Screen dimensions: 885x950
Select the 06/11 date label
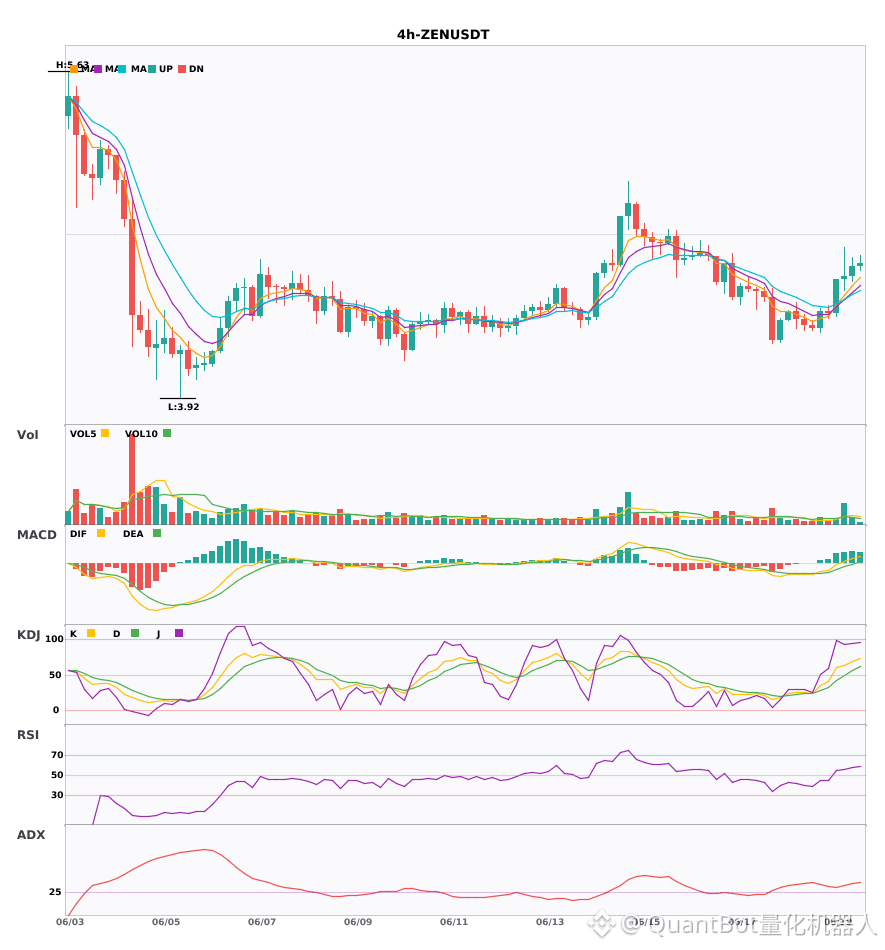(454, 922)
